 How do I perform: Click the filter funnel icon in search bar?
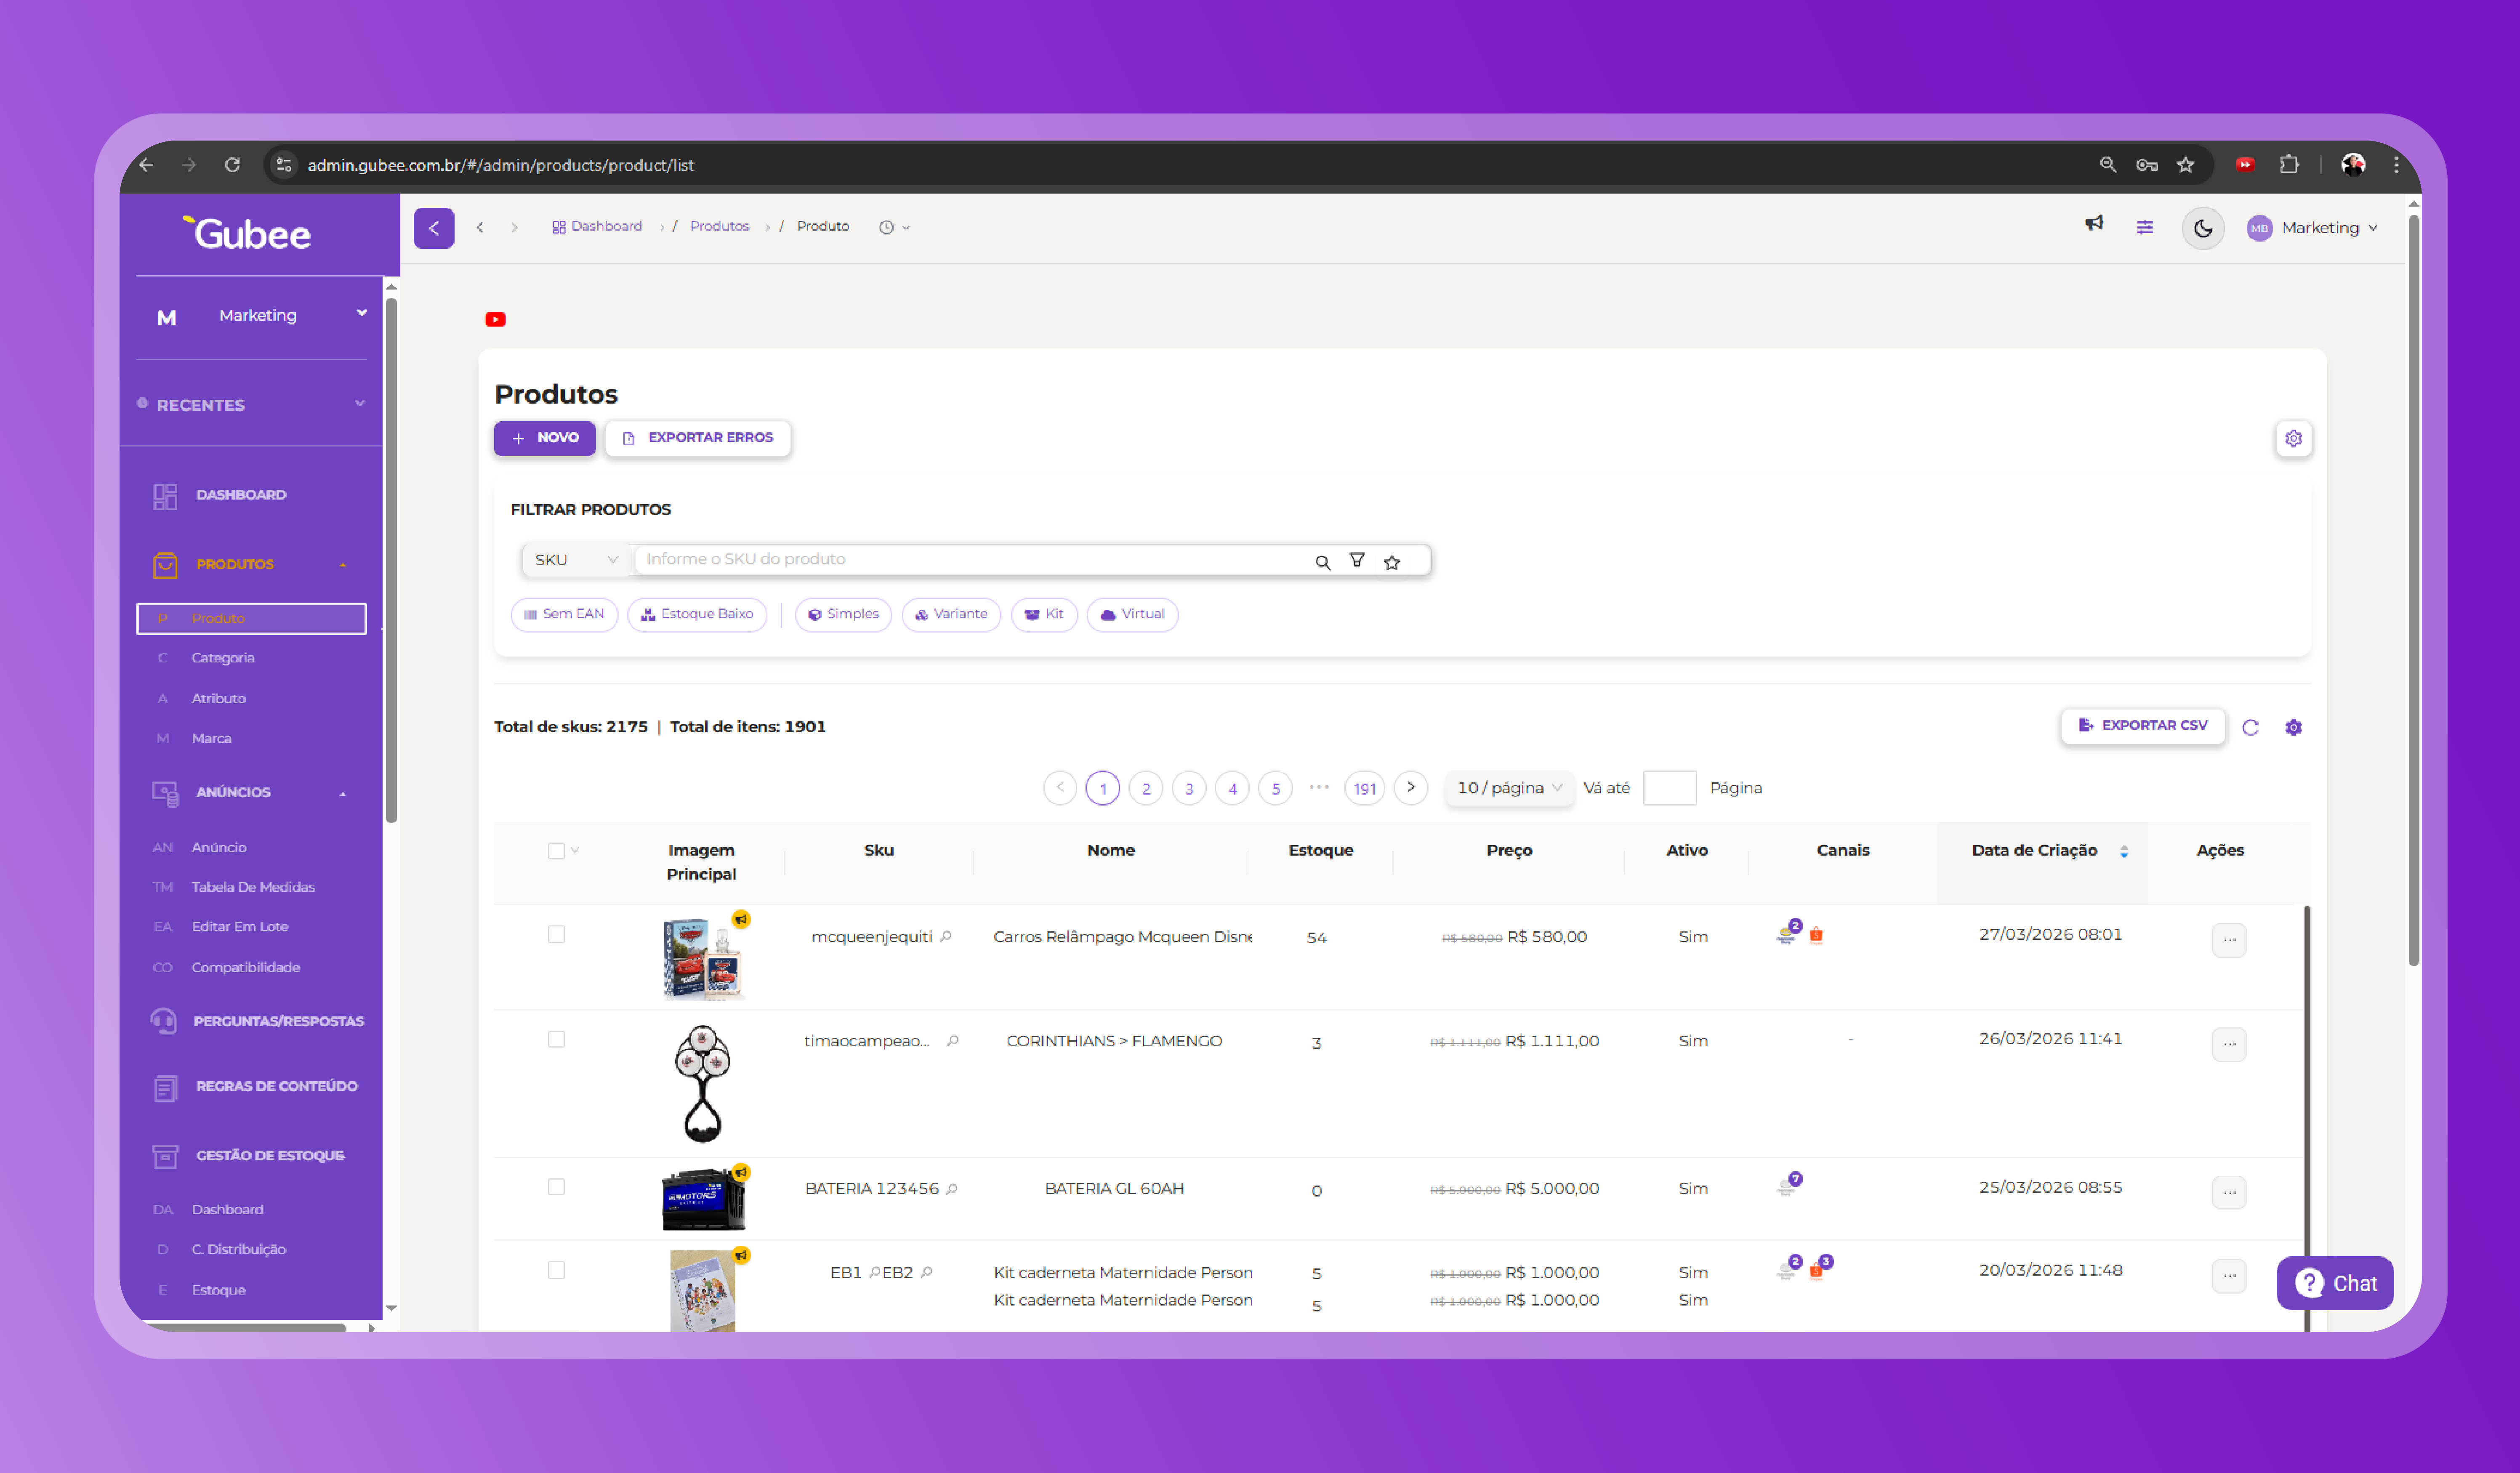(x=1356, y=560)
